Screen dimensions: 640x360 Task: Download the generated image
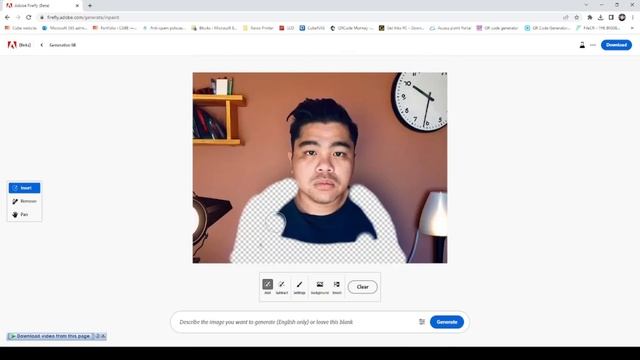pos(616,45)
